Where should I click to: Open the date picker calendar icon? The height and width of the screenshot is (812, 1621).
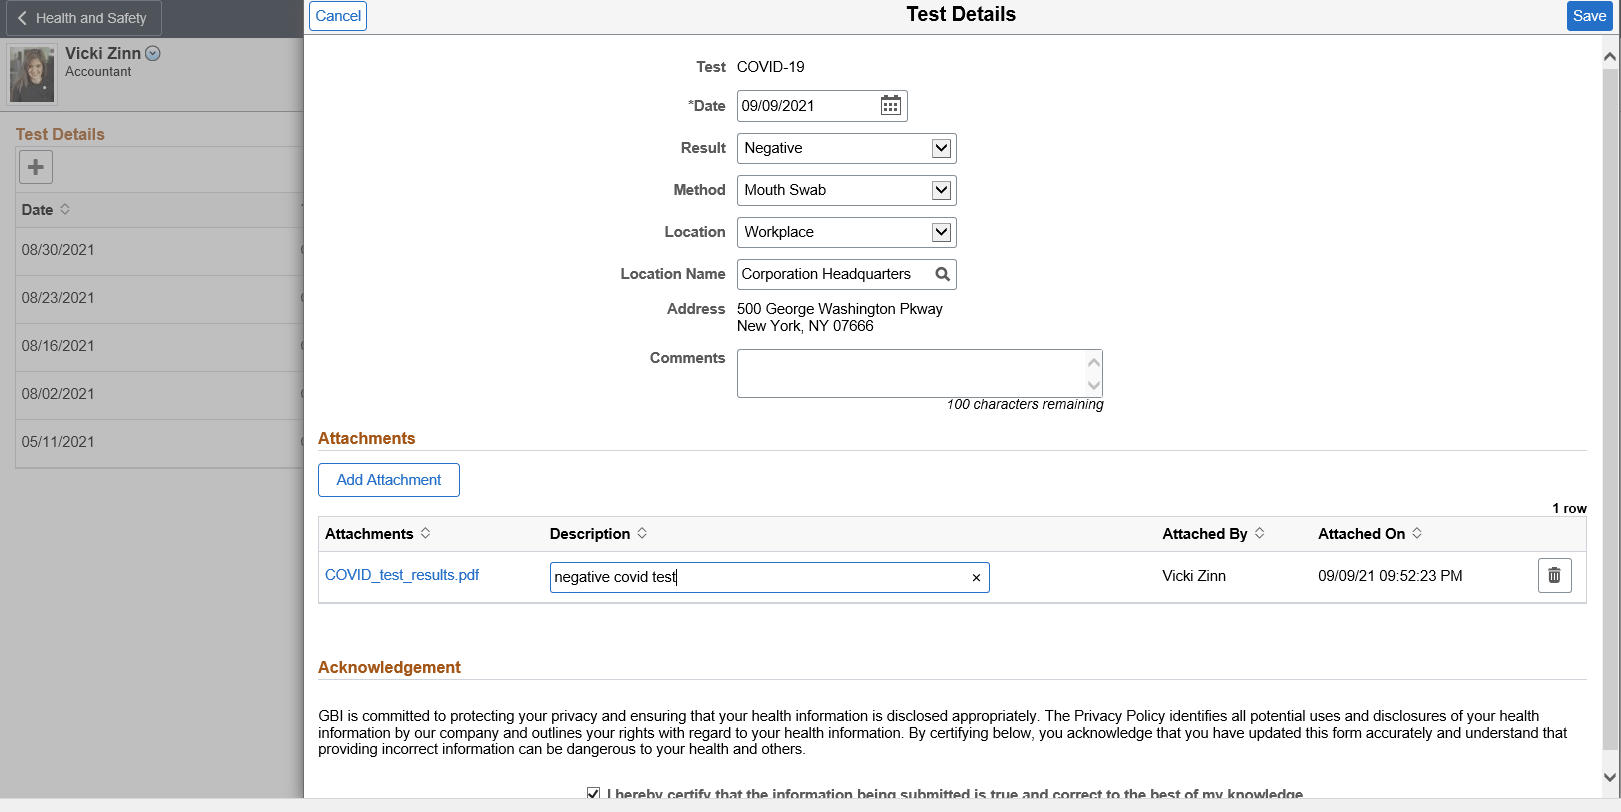[x=890, y=106]
